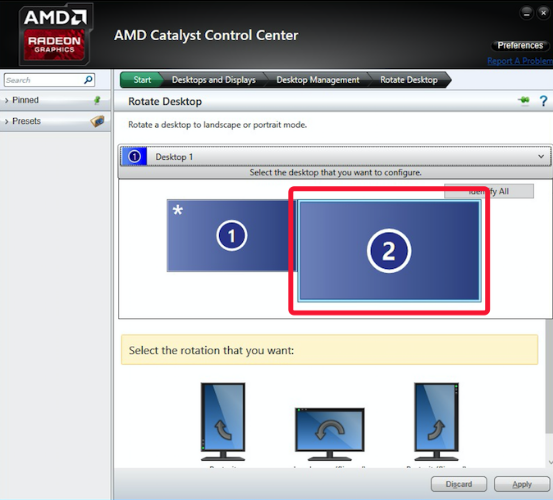Click the Presets icon in sidebar

pyautogui.click(x=97, y=121)
